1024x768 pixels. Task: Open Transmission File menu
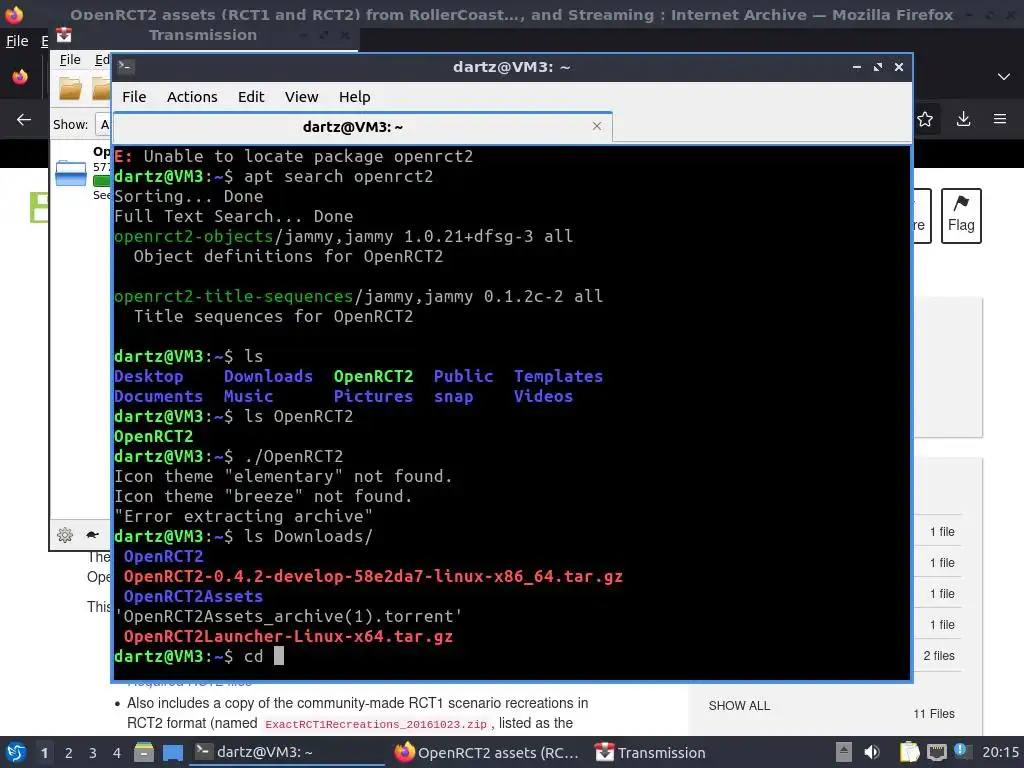tap(70, 60)
